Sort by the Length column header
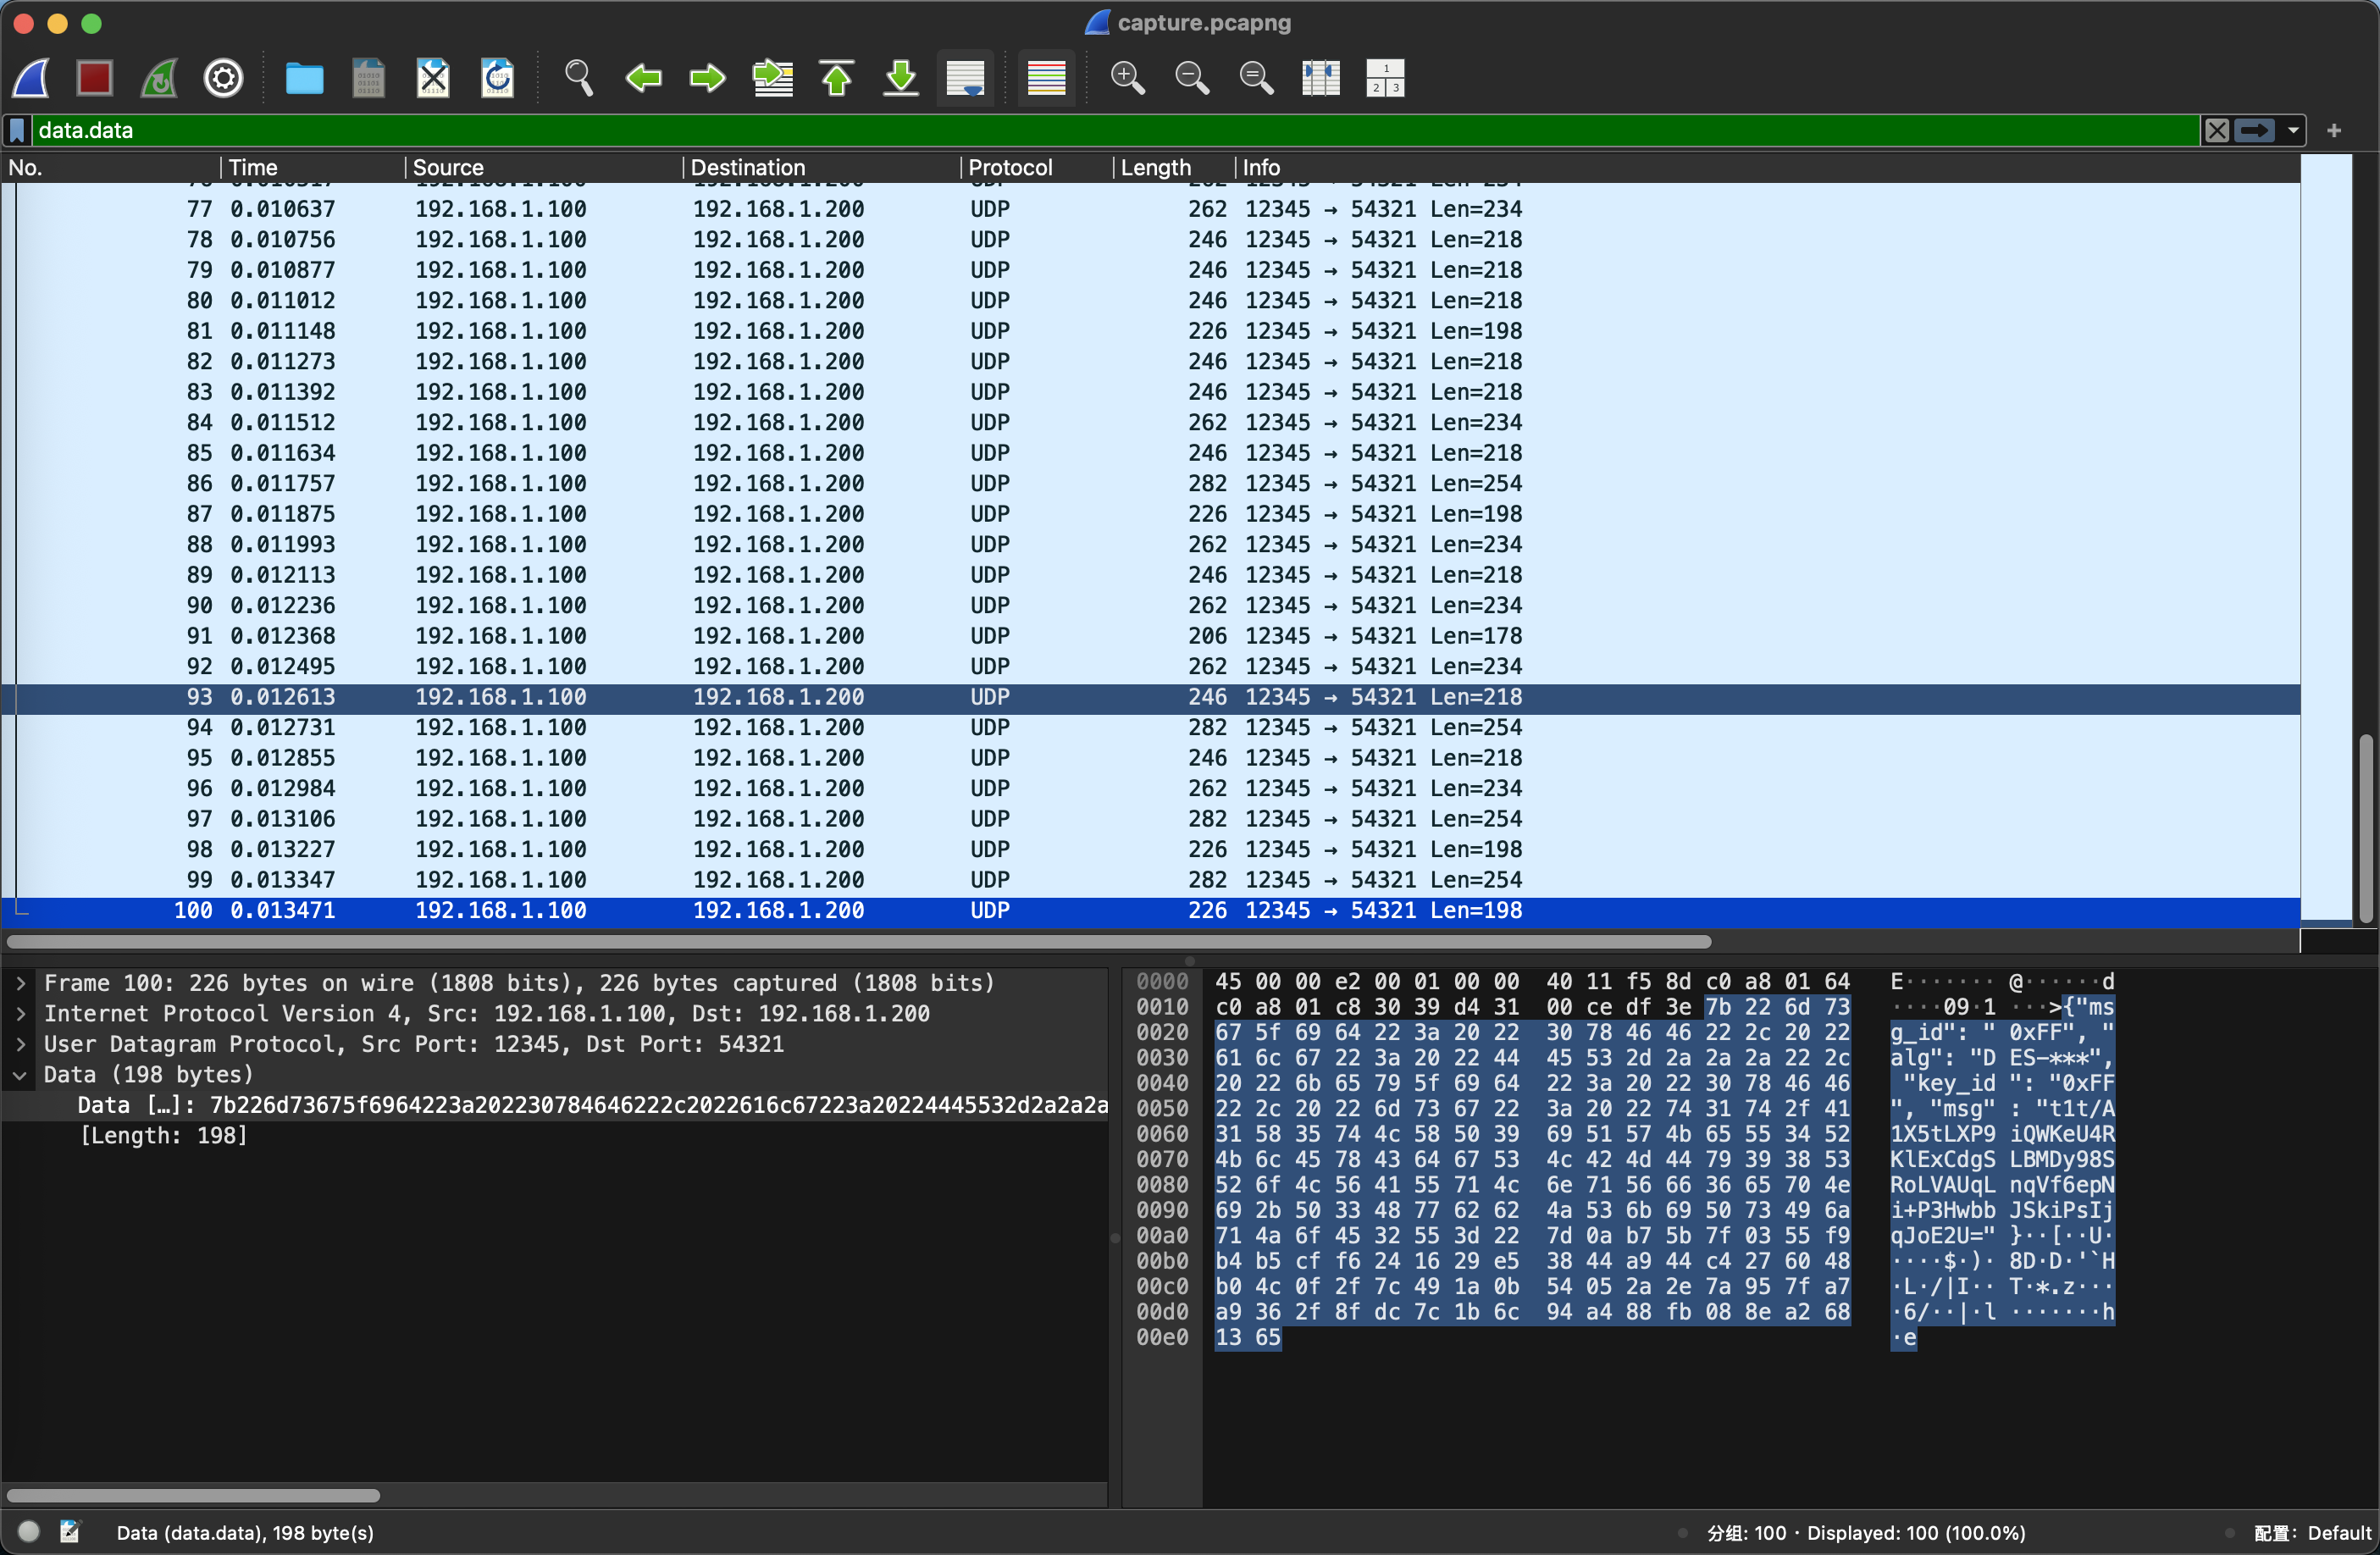2380x1555 pixels. [x=1174, y=167]
